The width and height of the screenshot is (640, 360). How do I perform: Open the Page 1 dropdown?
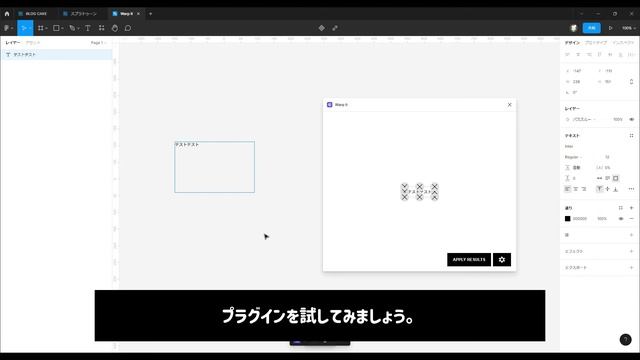click(98, 43)
